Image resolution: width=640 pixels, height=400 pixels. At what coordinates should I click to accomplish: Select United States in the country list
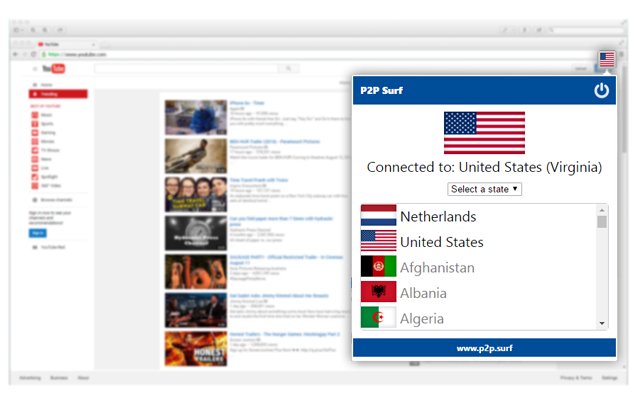[x=442, y=242]
